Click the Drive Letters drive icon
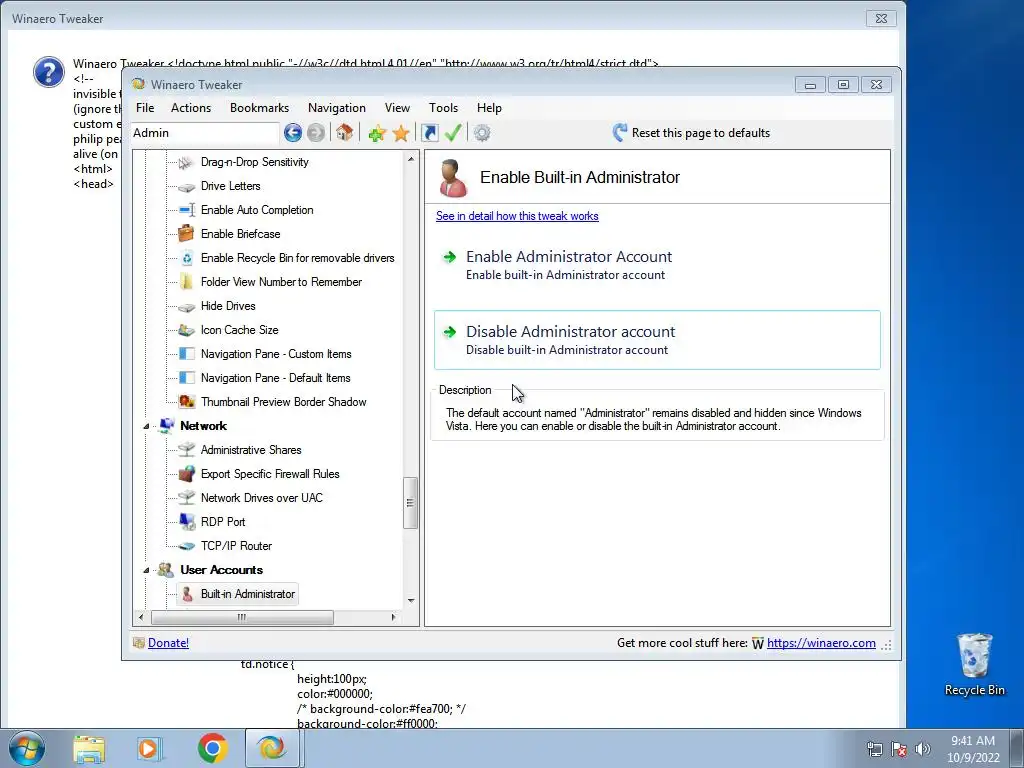The image size is (1024, 768). (x=186, y=186)
